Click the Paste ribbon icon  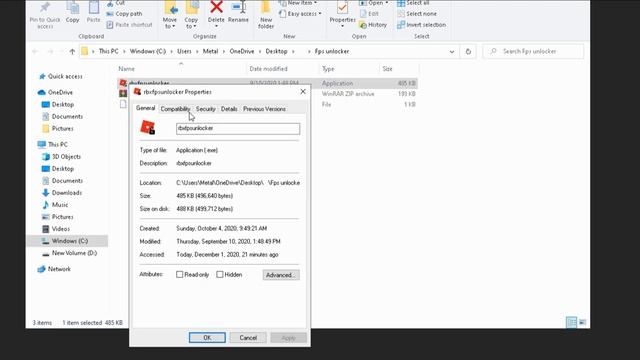[93, 7]
